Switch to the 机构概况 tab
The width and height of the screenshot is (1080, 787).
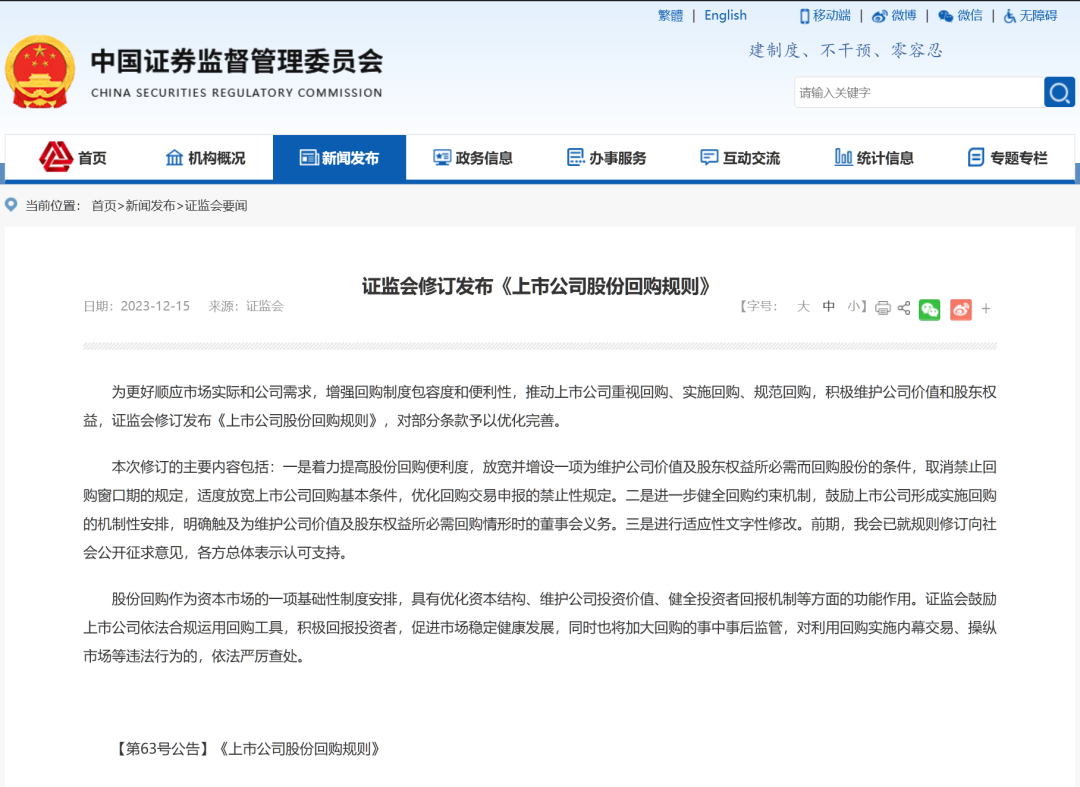point(205,157)
